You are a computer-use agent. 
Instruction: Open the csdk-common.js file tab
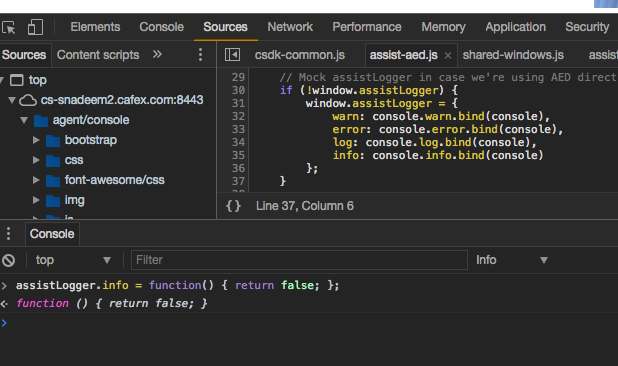[x=300, y=55]
